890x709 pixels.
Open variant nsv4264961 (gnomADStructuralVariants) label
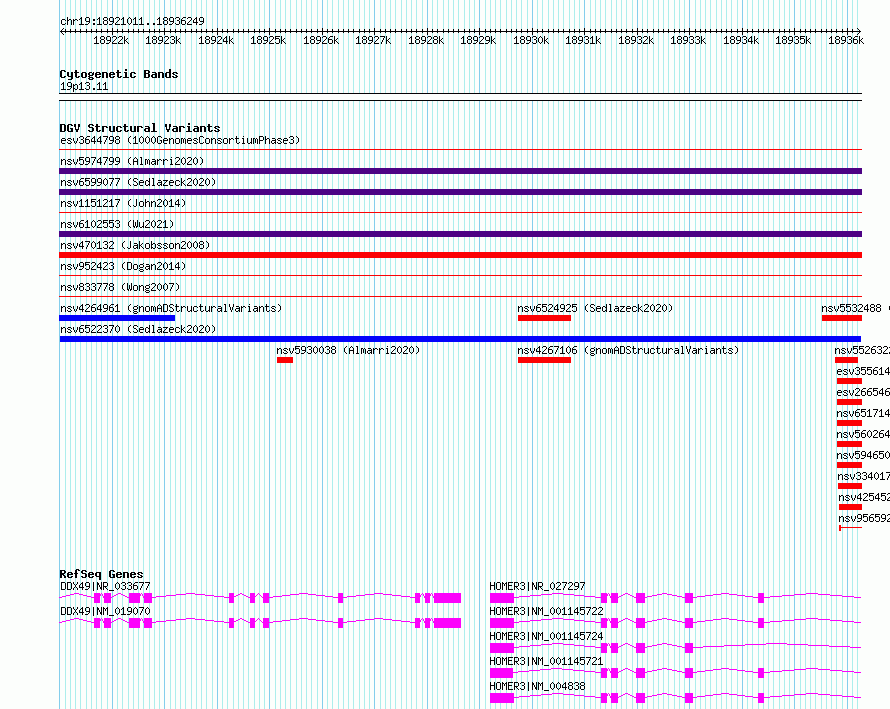171,308
